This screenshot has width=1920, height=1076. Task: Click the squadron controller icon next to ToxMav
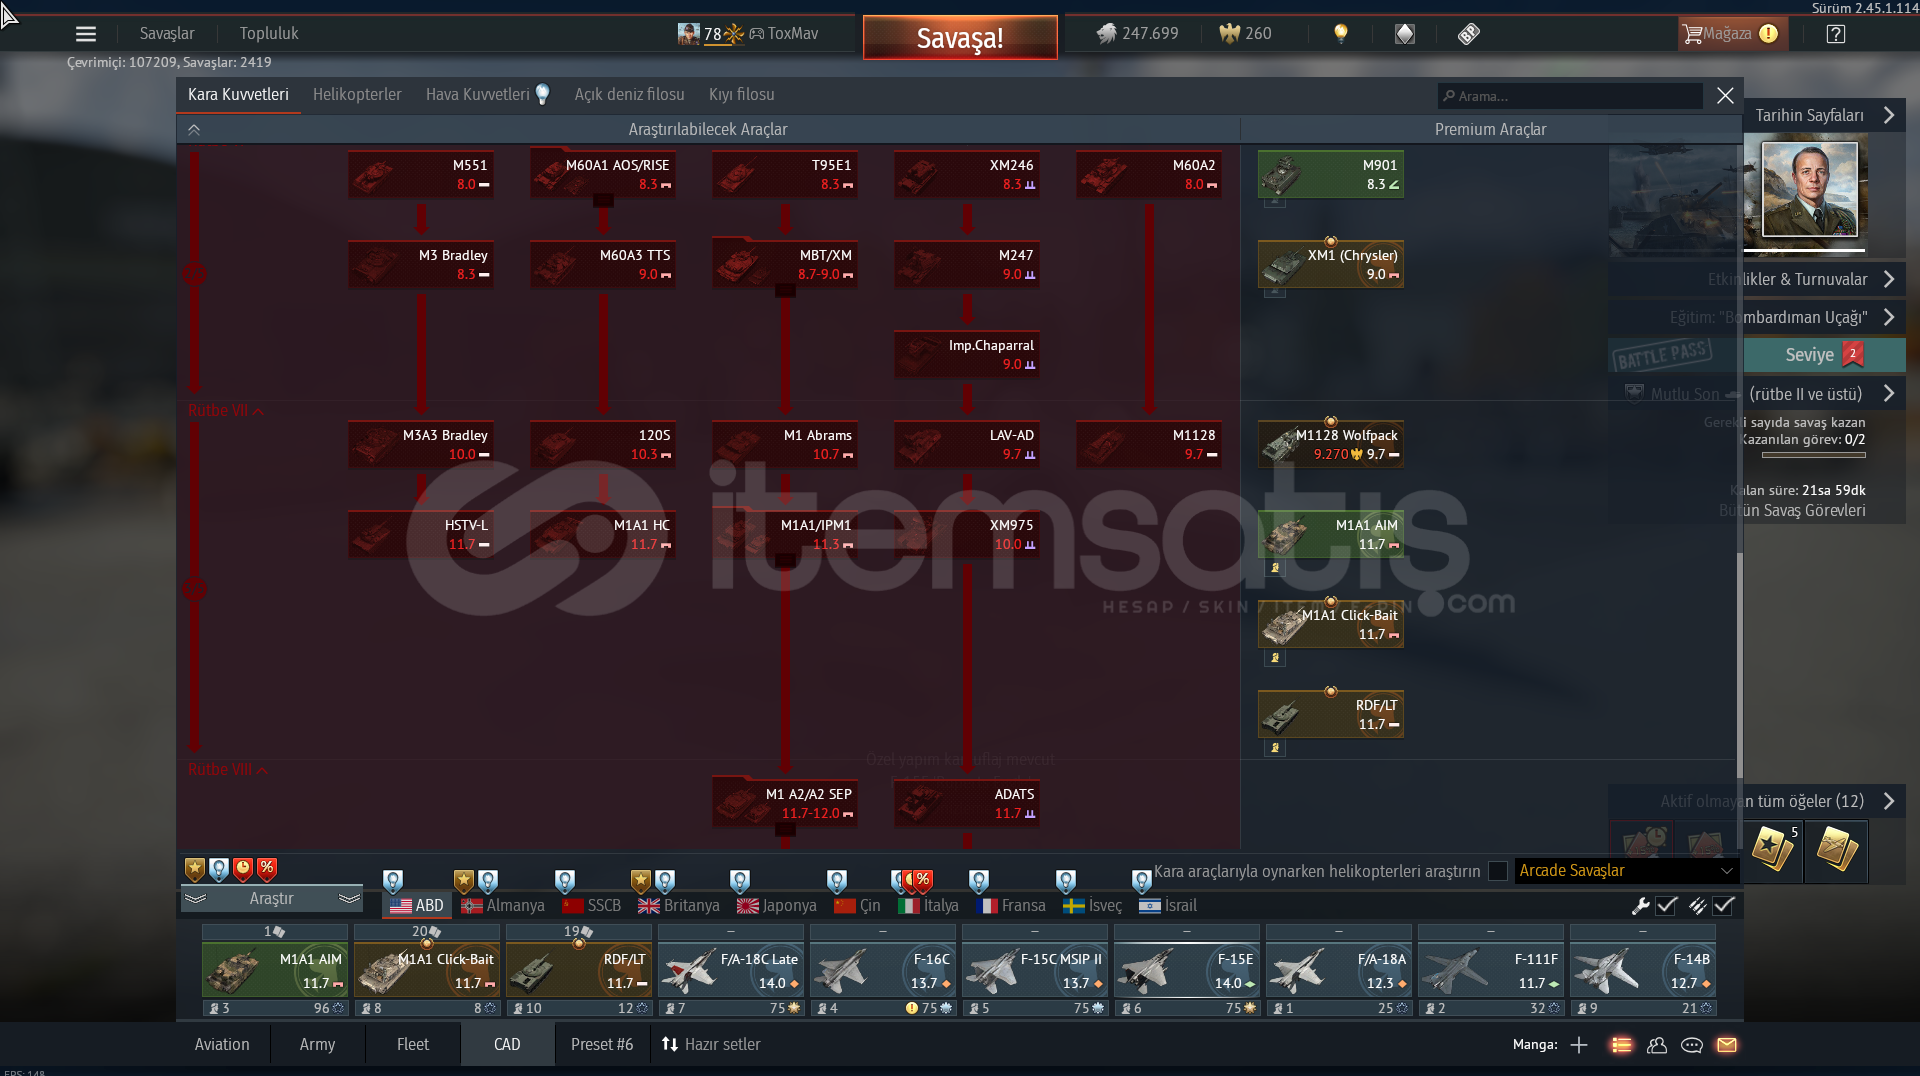pyautogui.click(x=757, y=34)
